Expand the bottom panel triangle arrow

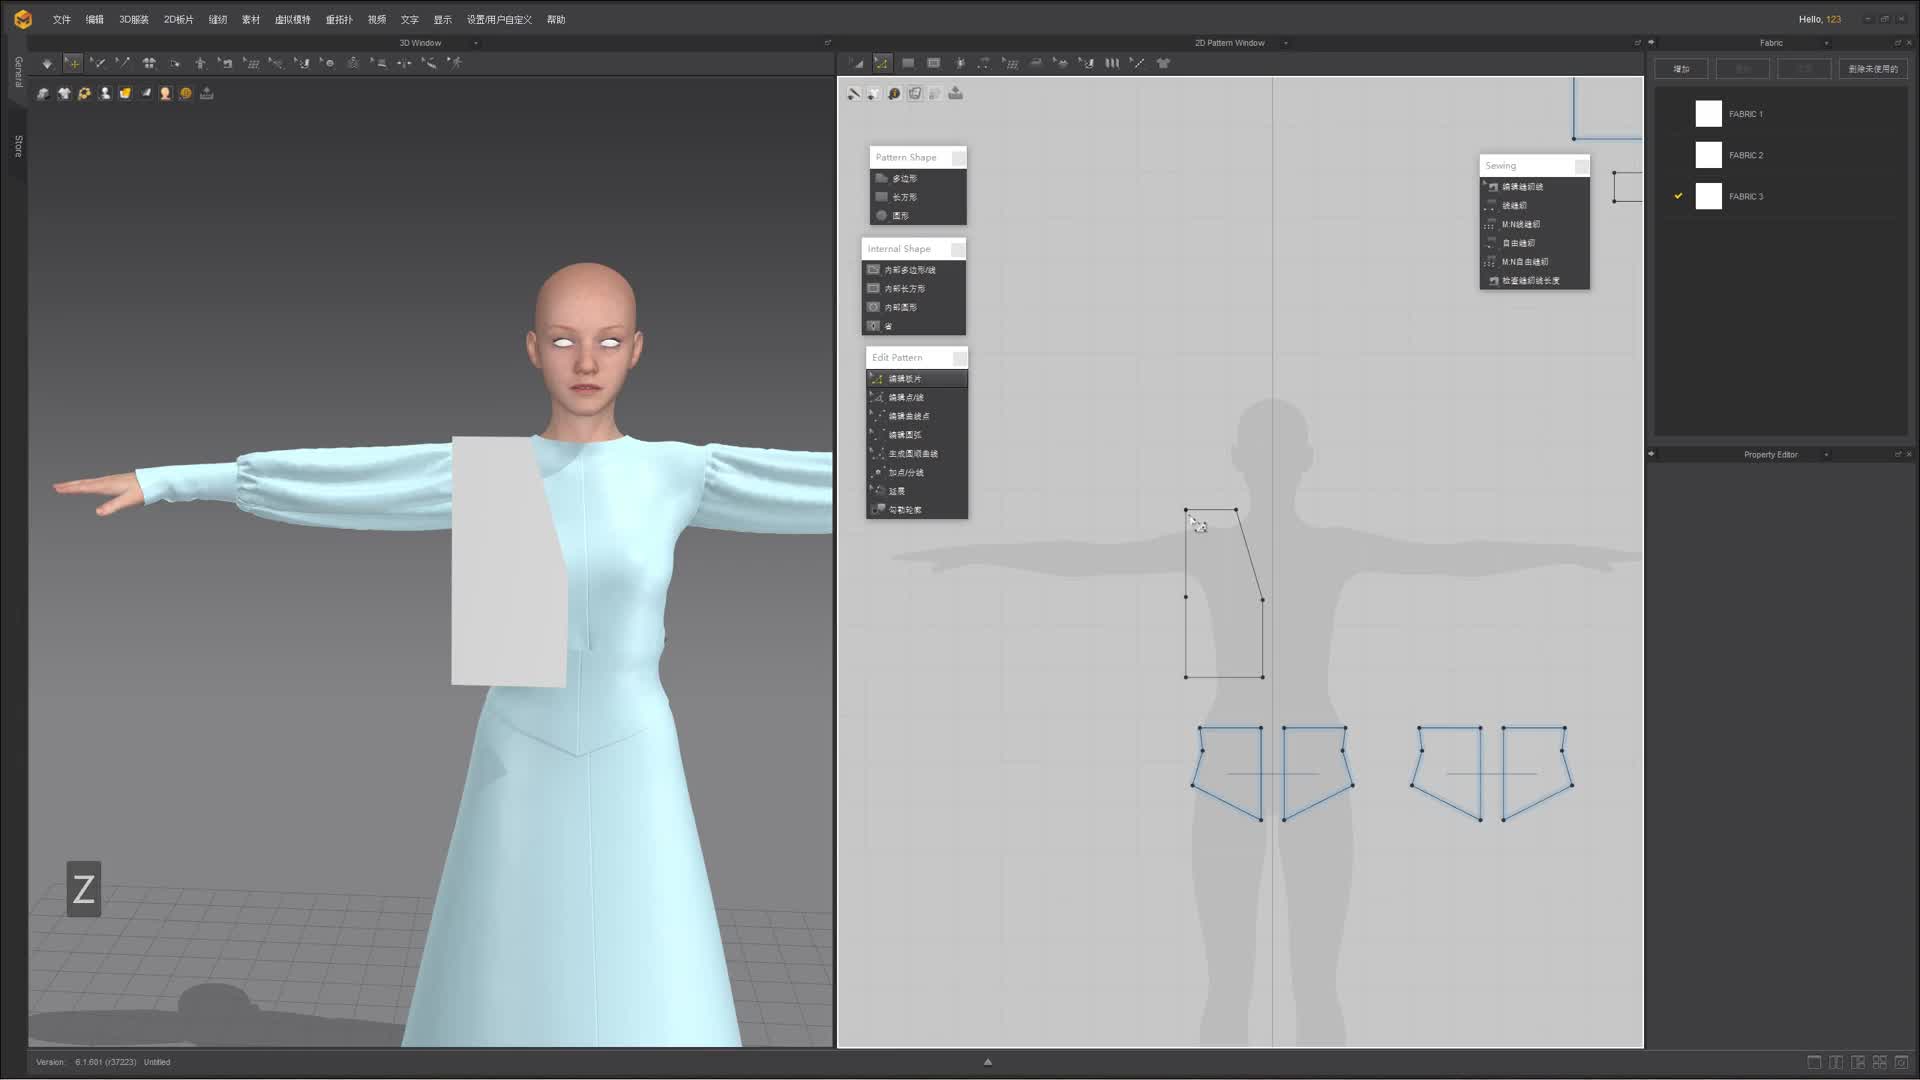[987, 1062]
